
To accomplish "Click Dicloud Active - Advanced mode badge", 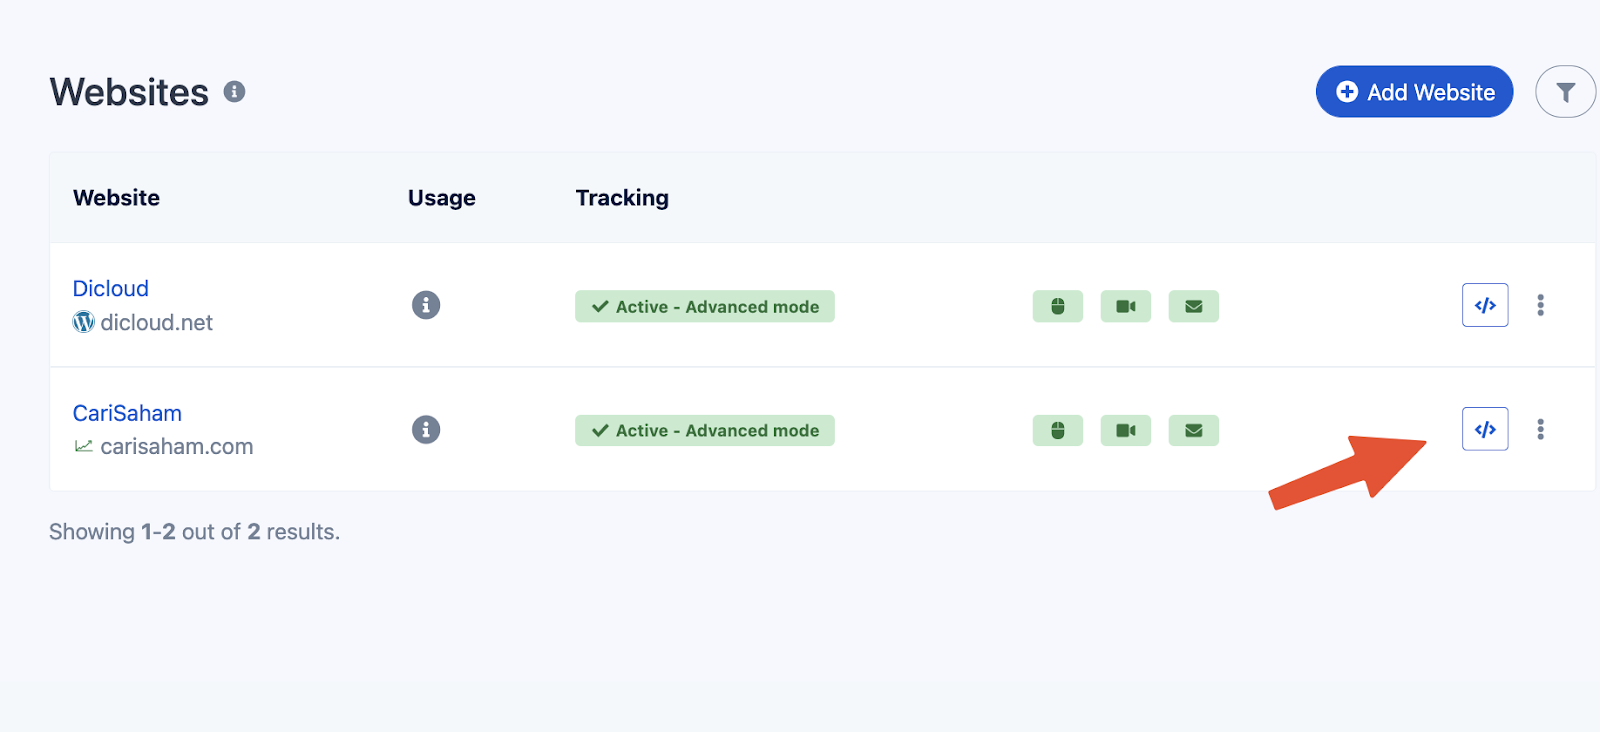I will pos(705,306).
